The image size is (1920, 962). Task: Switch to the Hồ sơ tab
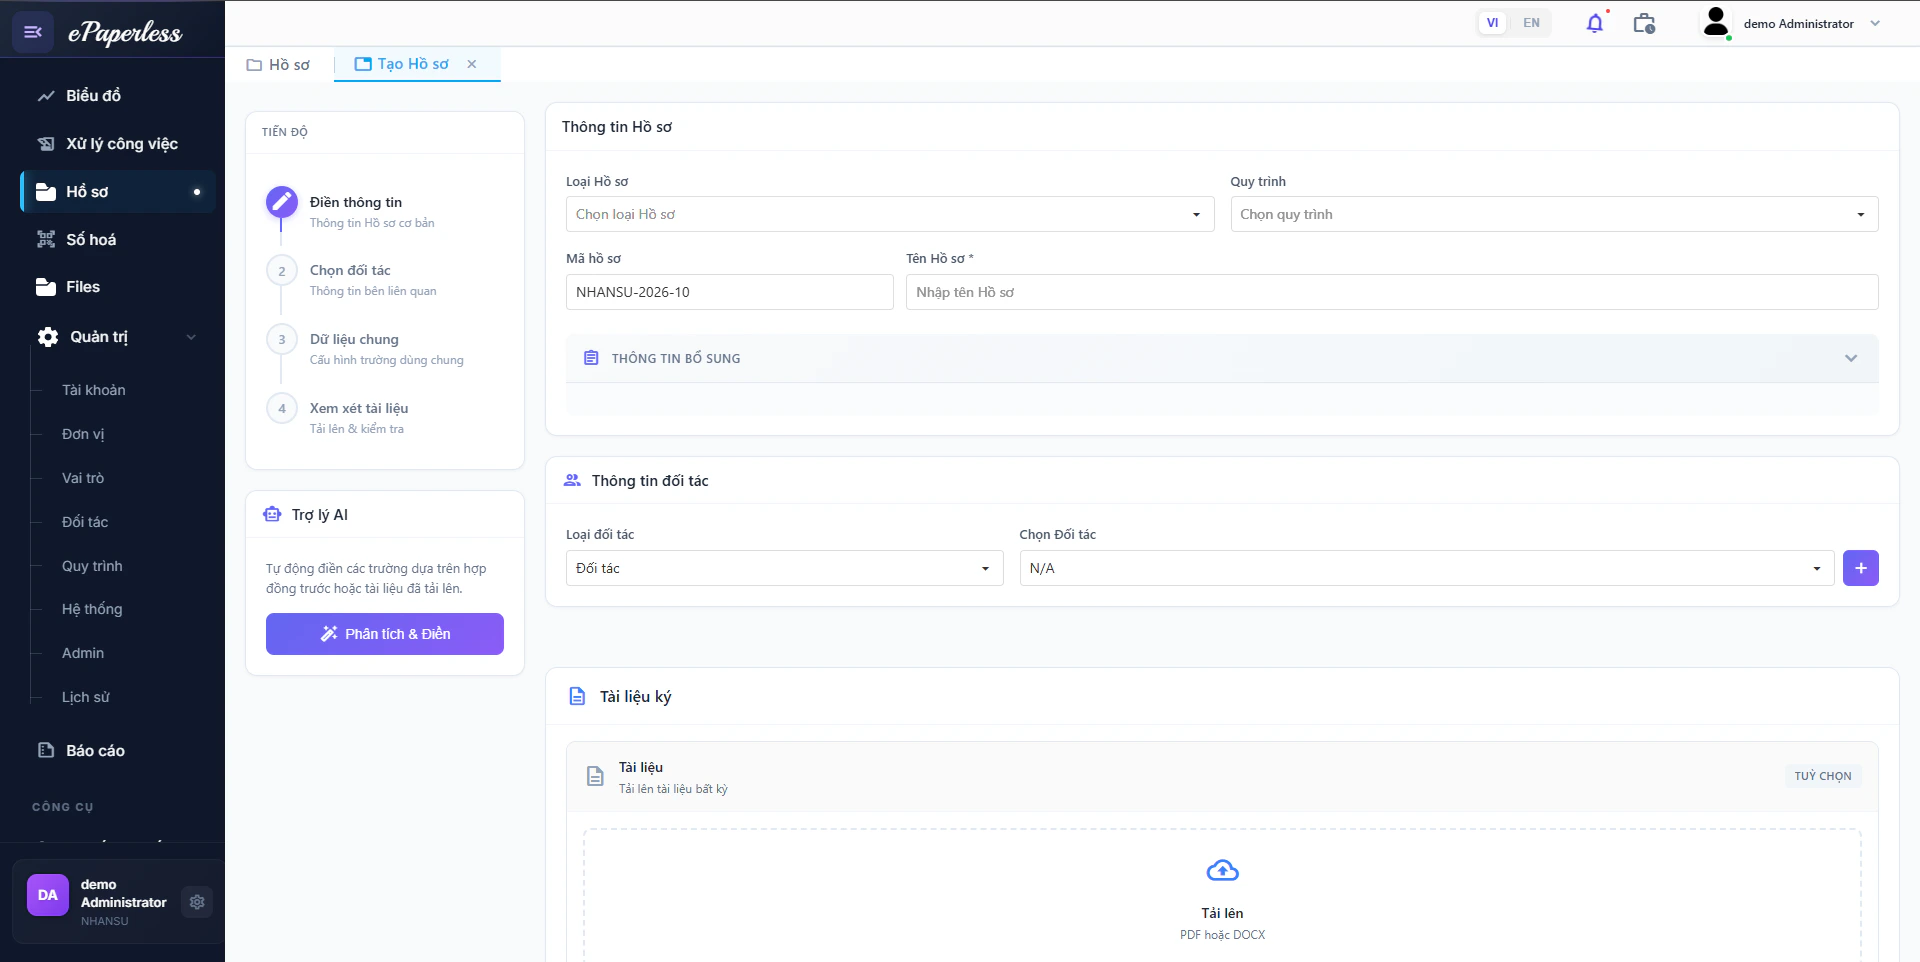(x=278, y=65)
